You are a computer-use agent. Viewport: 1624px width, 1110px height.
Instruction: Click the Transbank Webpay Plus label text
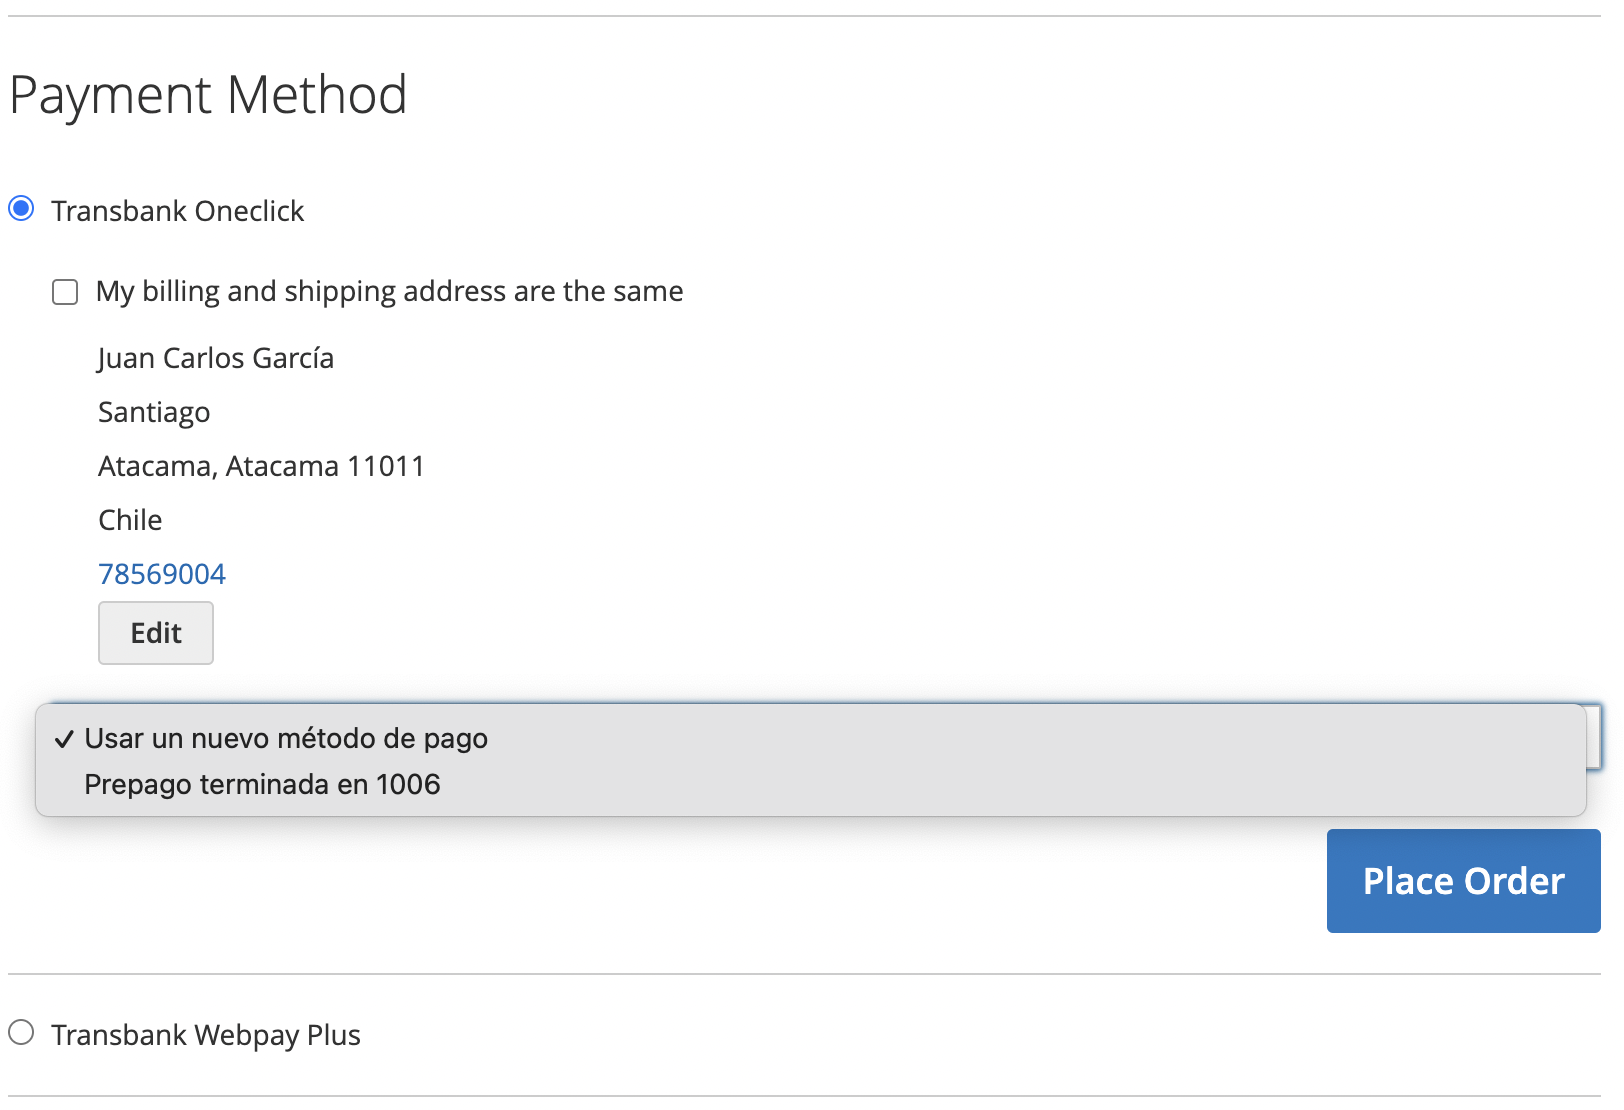(208, 1034)
